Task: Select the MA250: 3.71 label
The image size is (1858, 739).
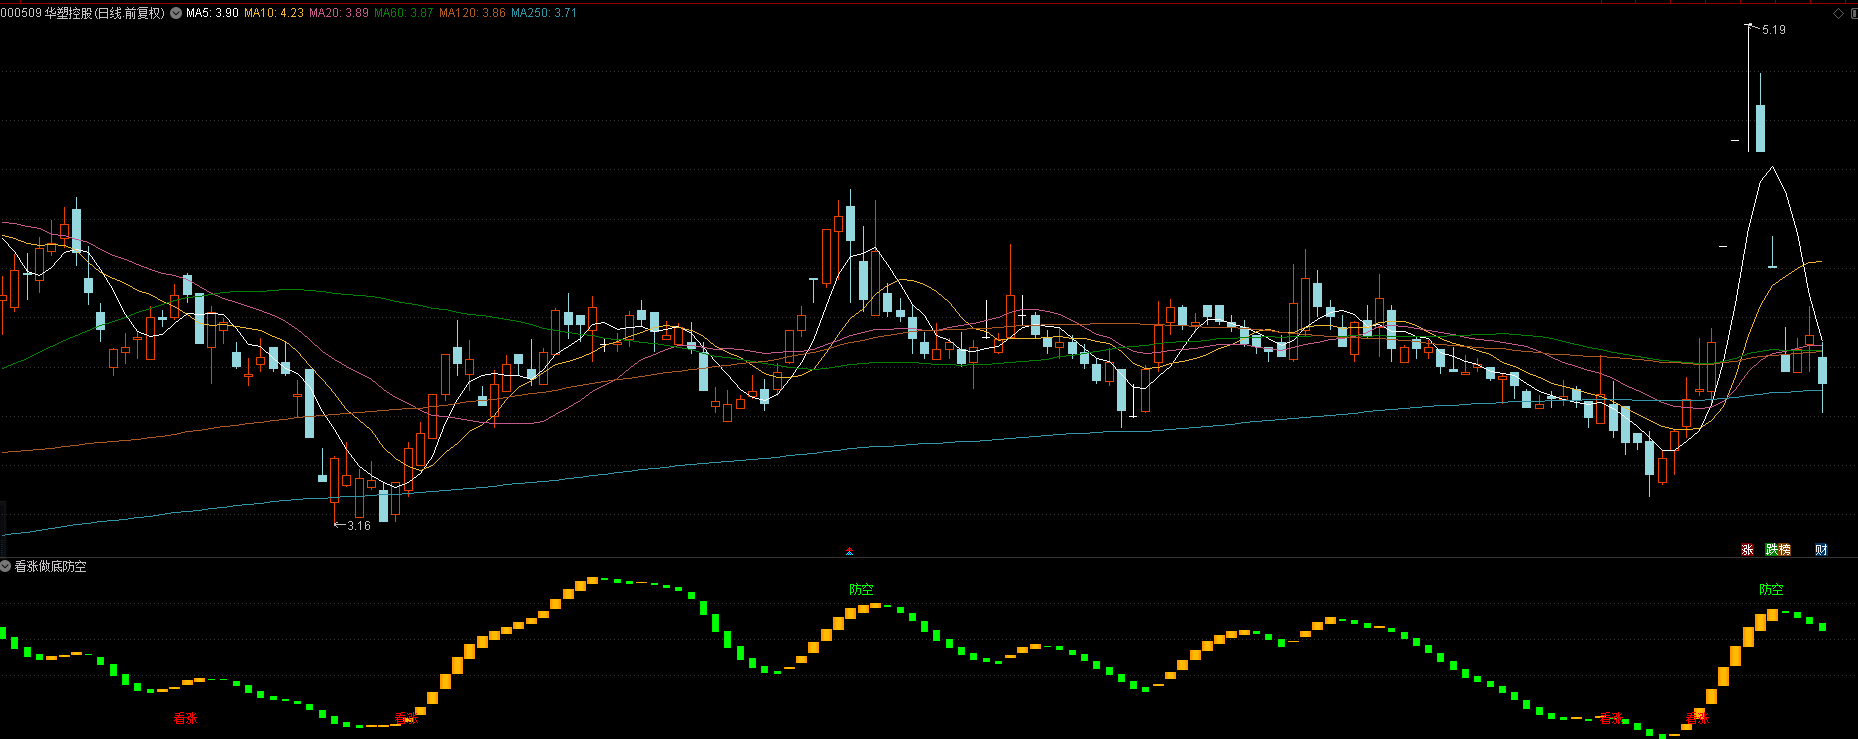Action: pyautogui.click(x=544, y=13)
